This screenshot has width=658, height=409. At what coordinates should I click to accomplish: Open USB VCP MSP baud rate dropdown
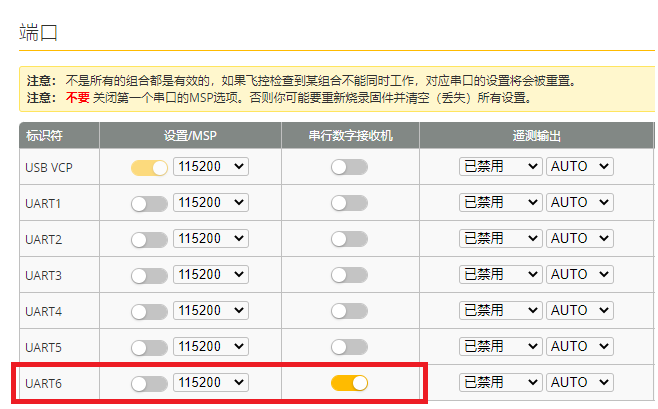point(210,167)
